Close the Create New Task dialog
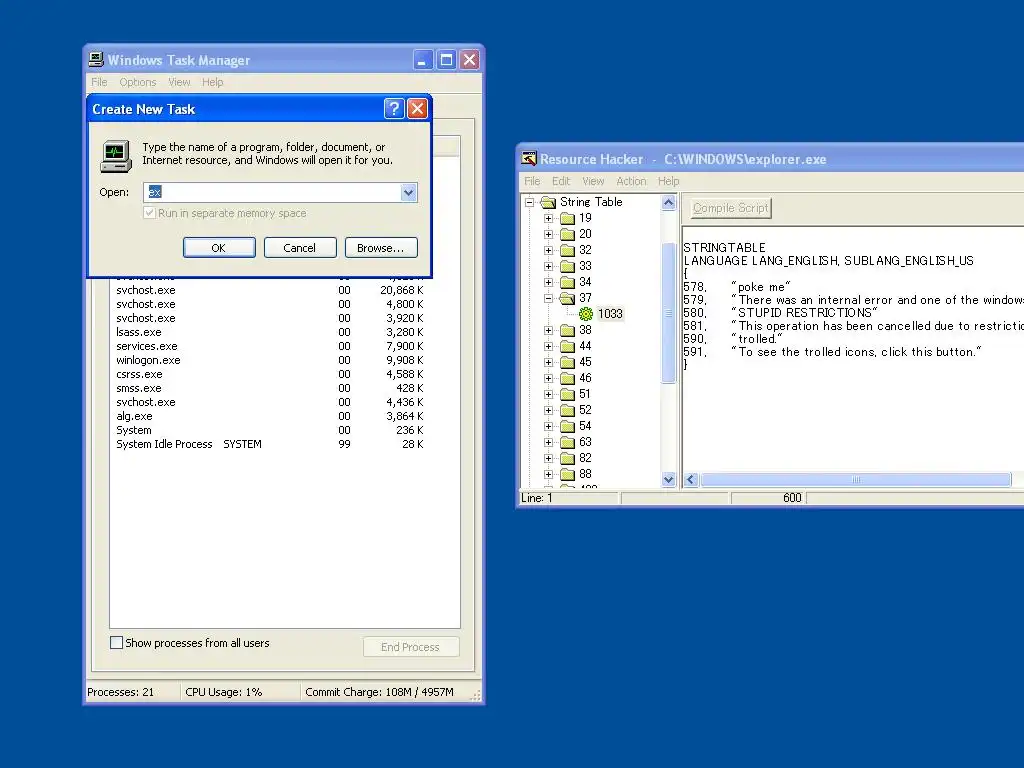This screenshot has height=768, width=1024. pyautogui.click(x=417, y=108)
